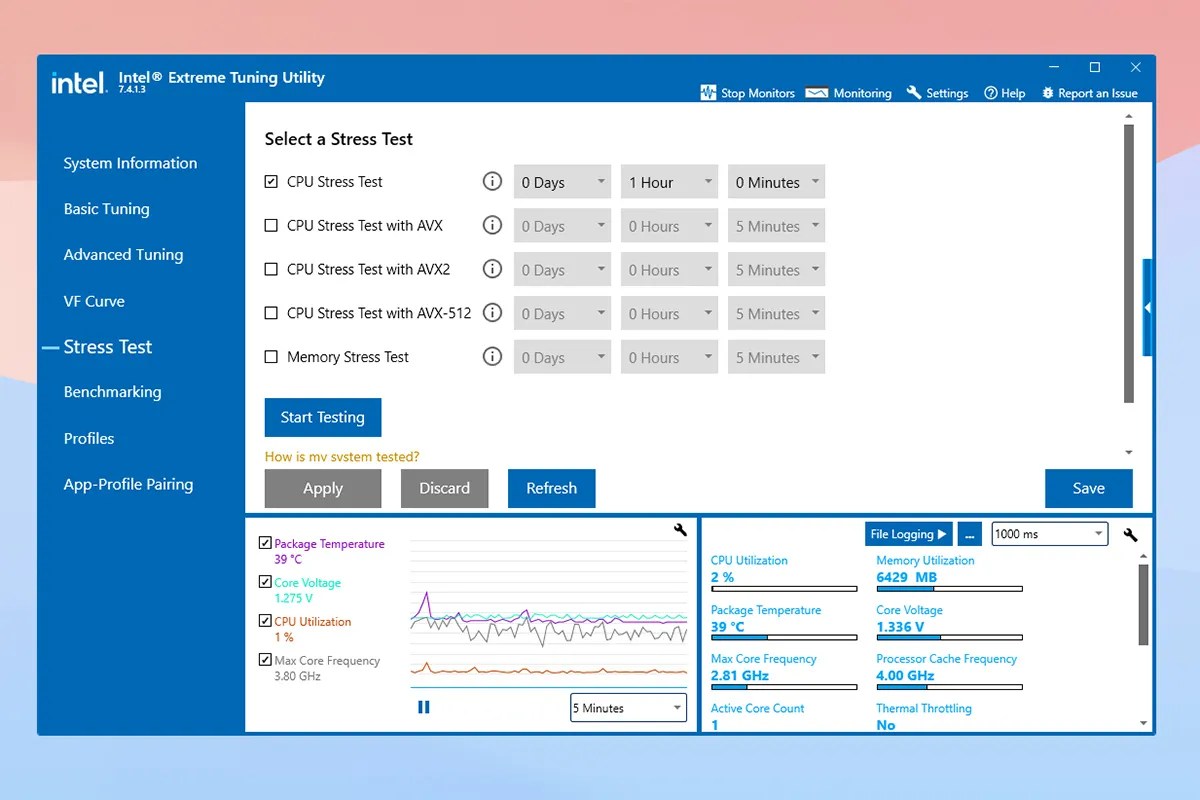Toggle Max Core Frequency graph checkbox
The image size is (1200, 800).
265,660
